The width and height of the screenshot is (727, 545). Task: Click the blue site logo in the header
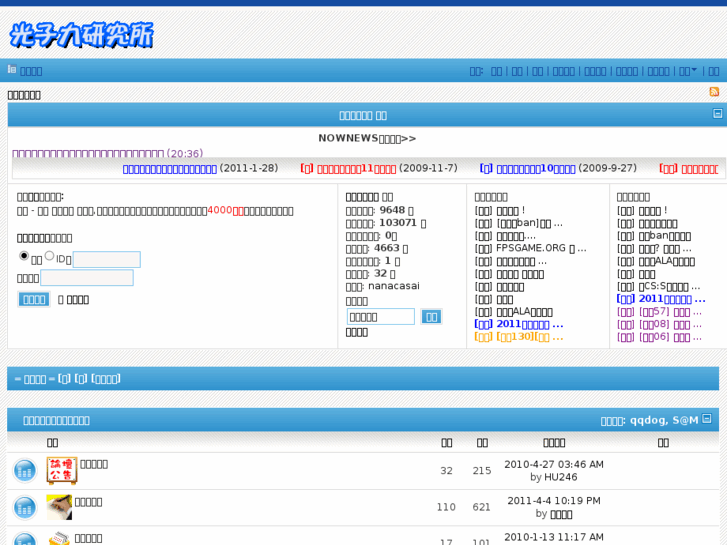81,35
